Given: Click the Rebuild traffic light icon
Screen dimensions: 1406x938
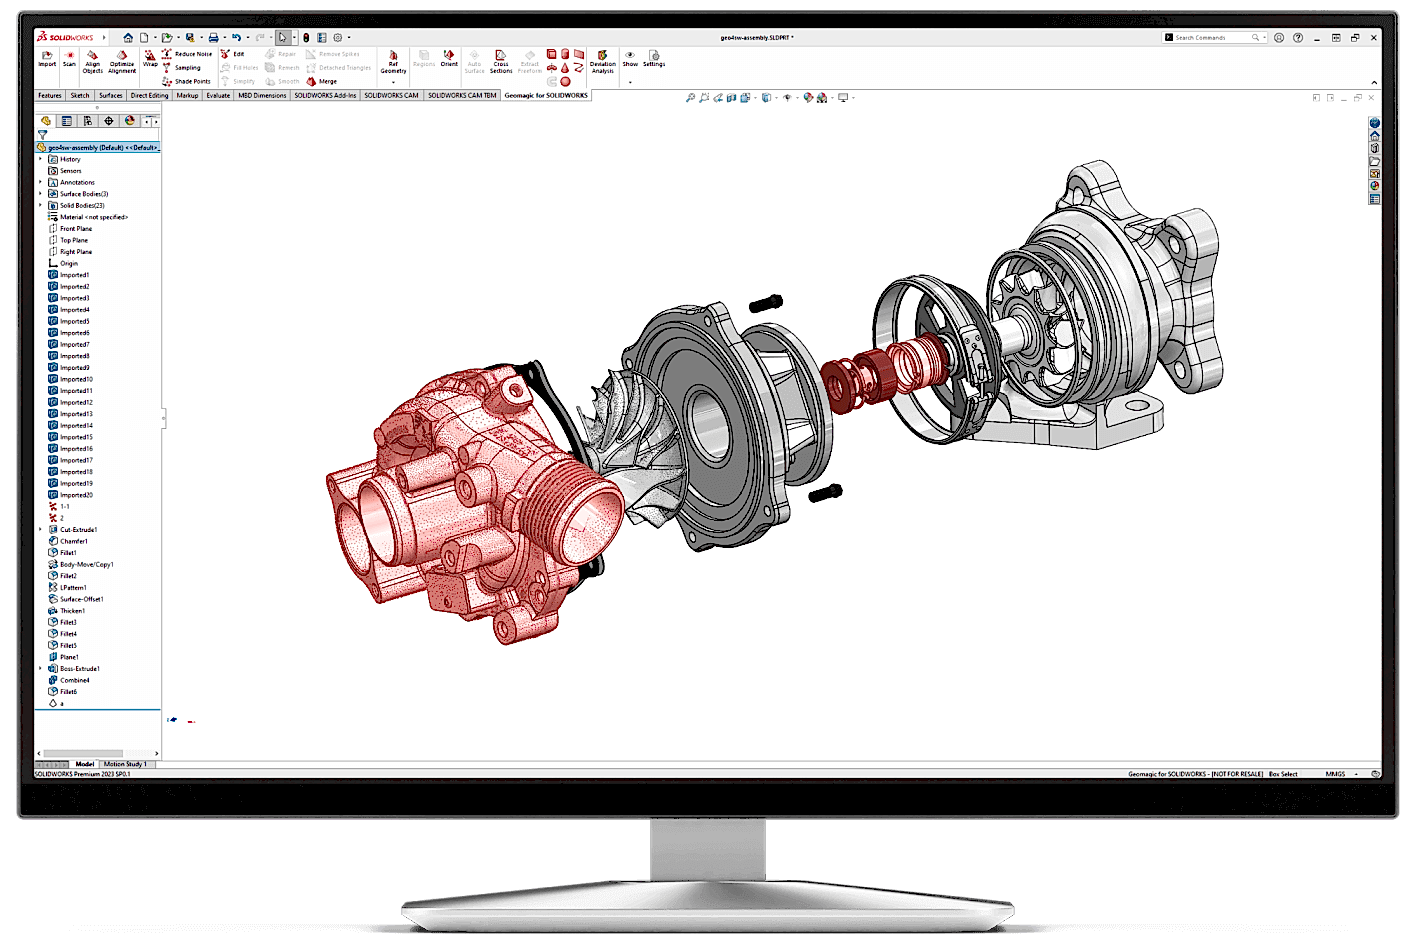Looking at the screenshot, I should click(x=306, y=38).
